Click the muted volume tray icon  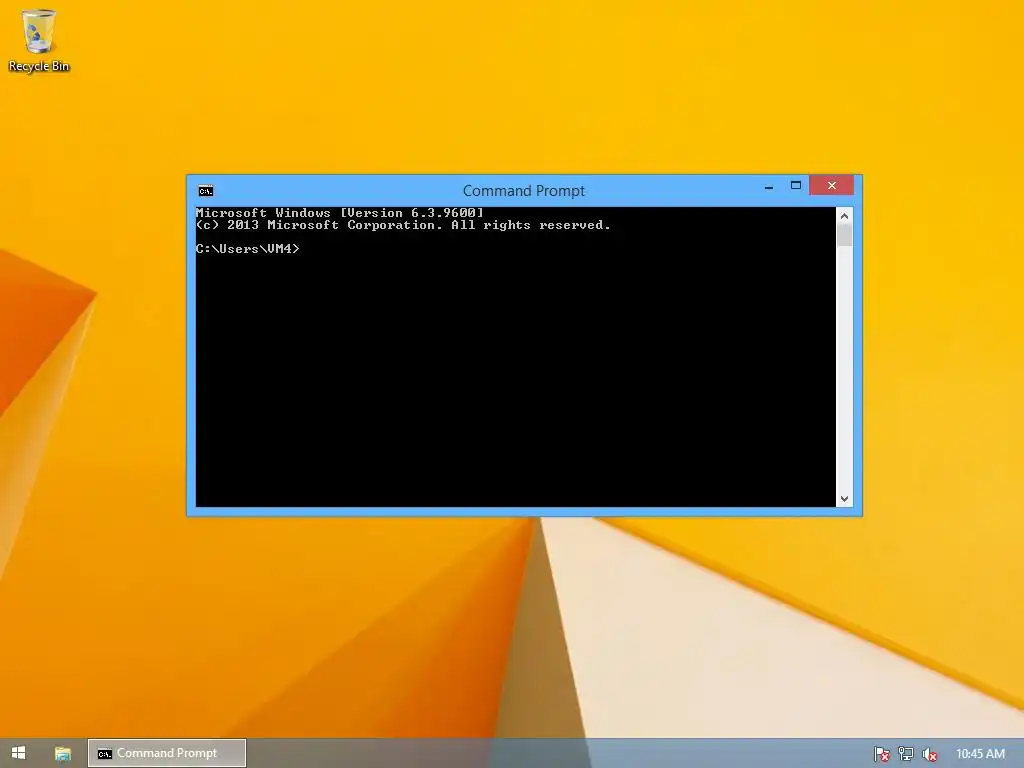click(x=929, y=754)
